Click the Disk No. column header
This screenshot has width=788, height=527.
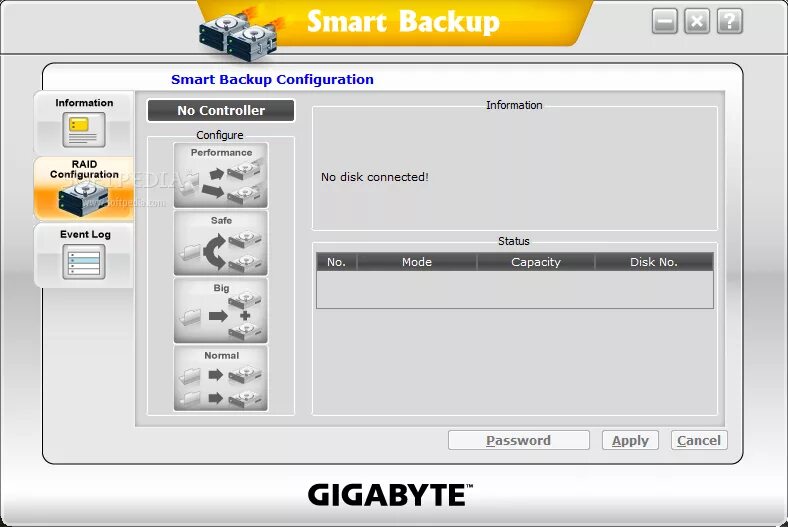pos(654,262)
